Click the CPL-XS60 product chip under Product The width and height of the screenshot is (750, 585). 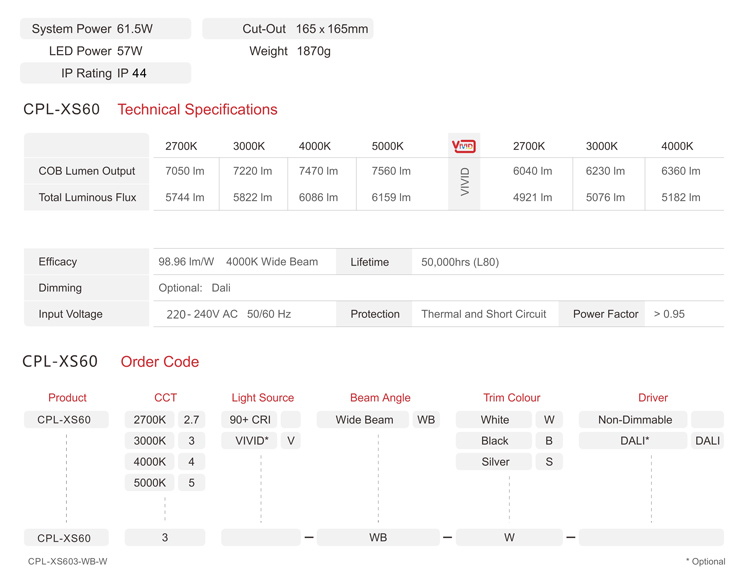pyautogui.click(x=66, y=419)
